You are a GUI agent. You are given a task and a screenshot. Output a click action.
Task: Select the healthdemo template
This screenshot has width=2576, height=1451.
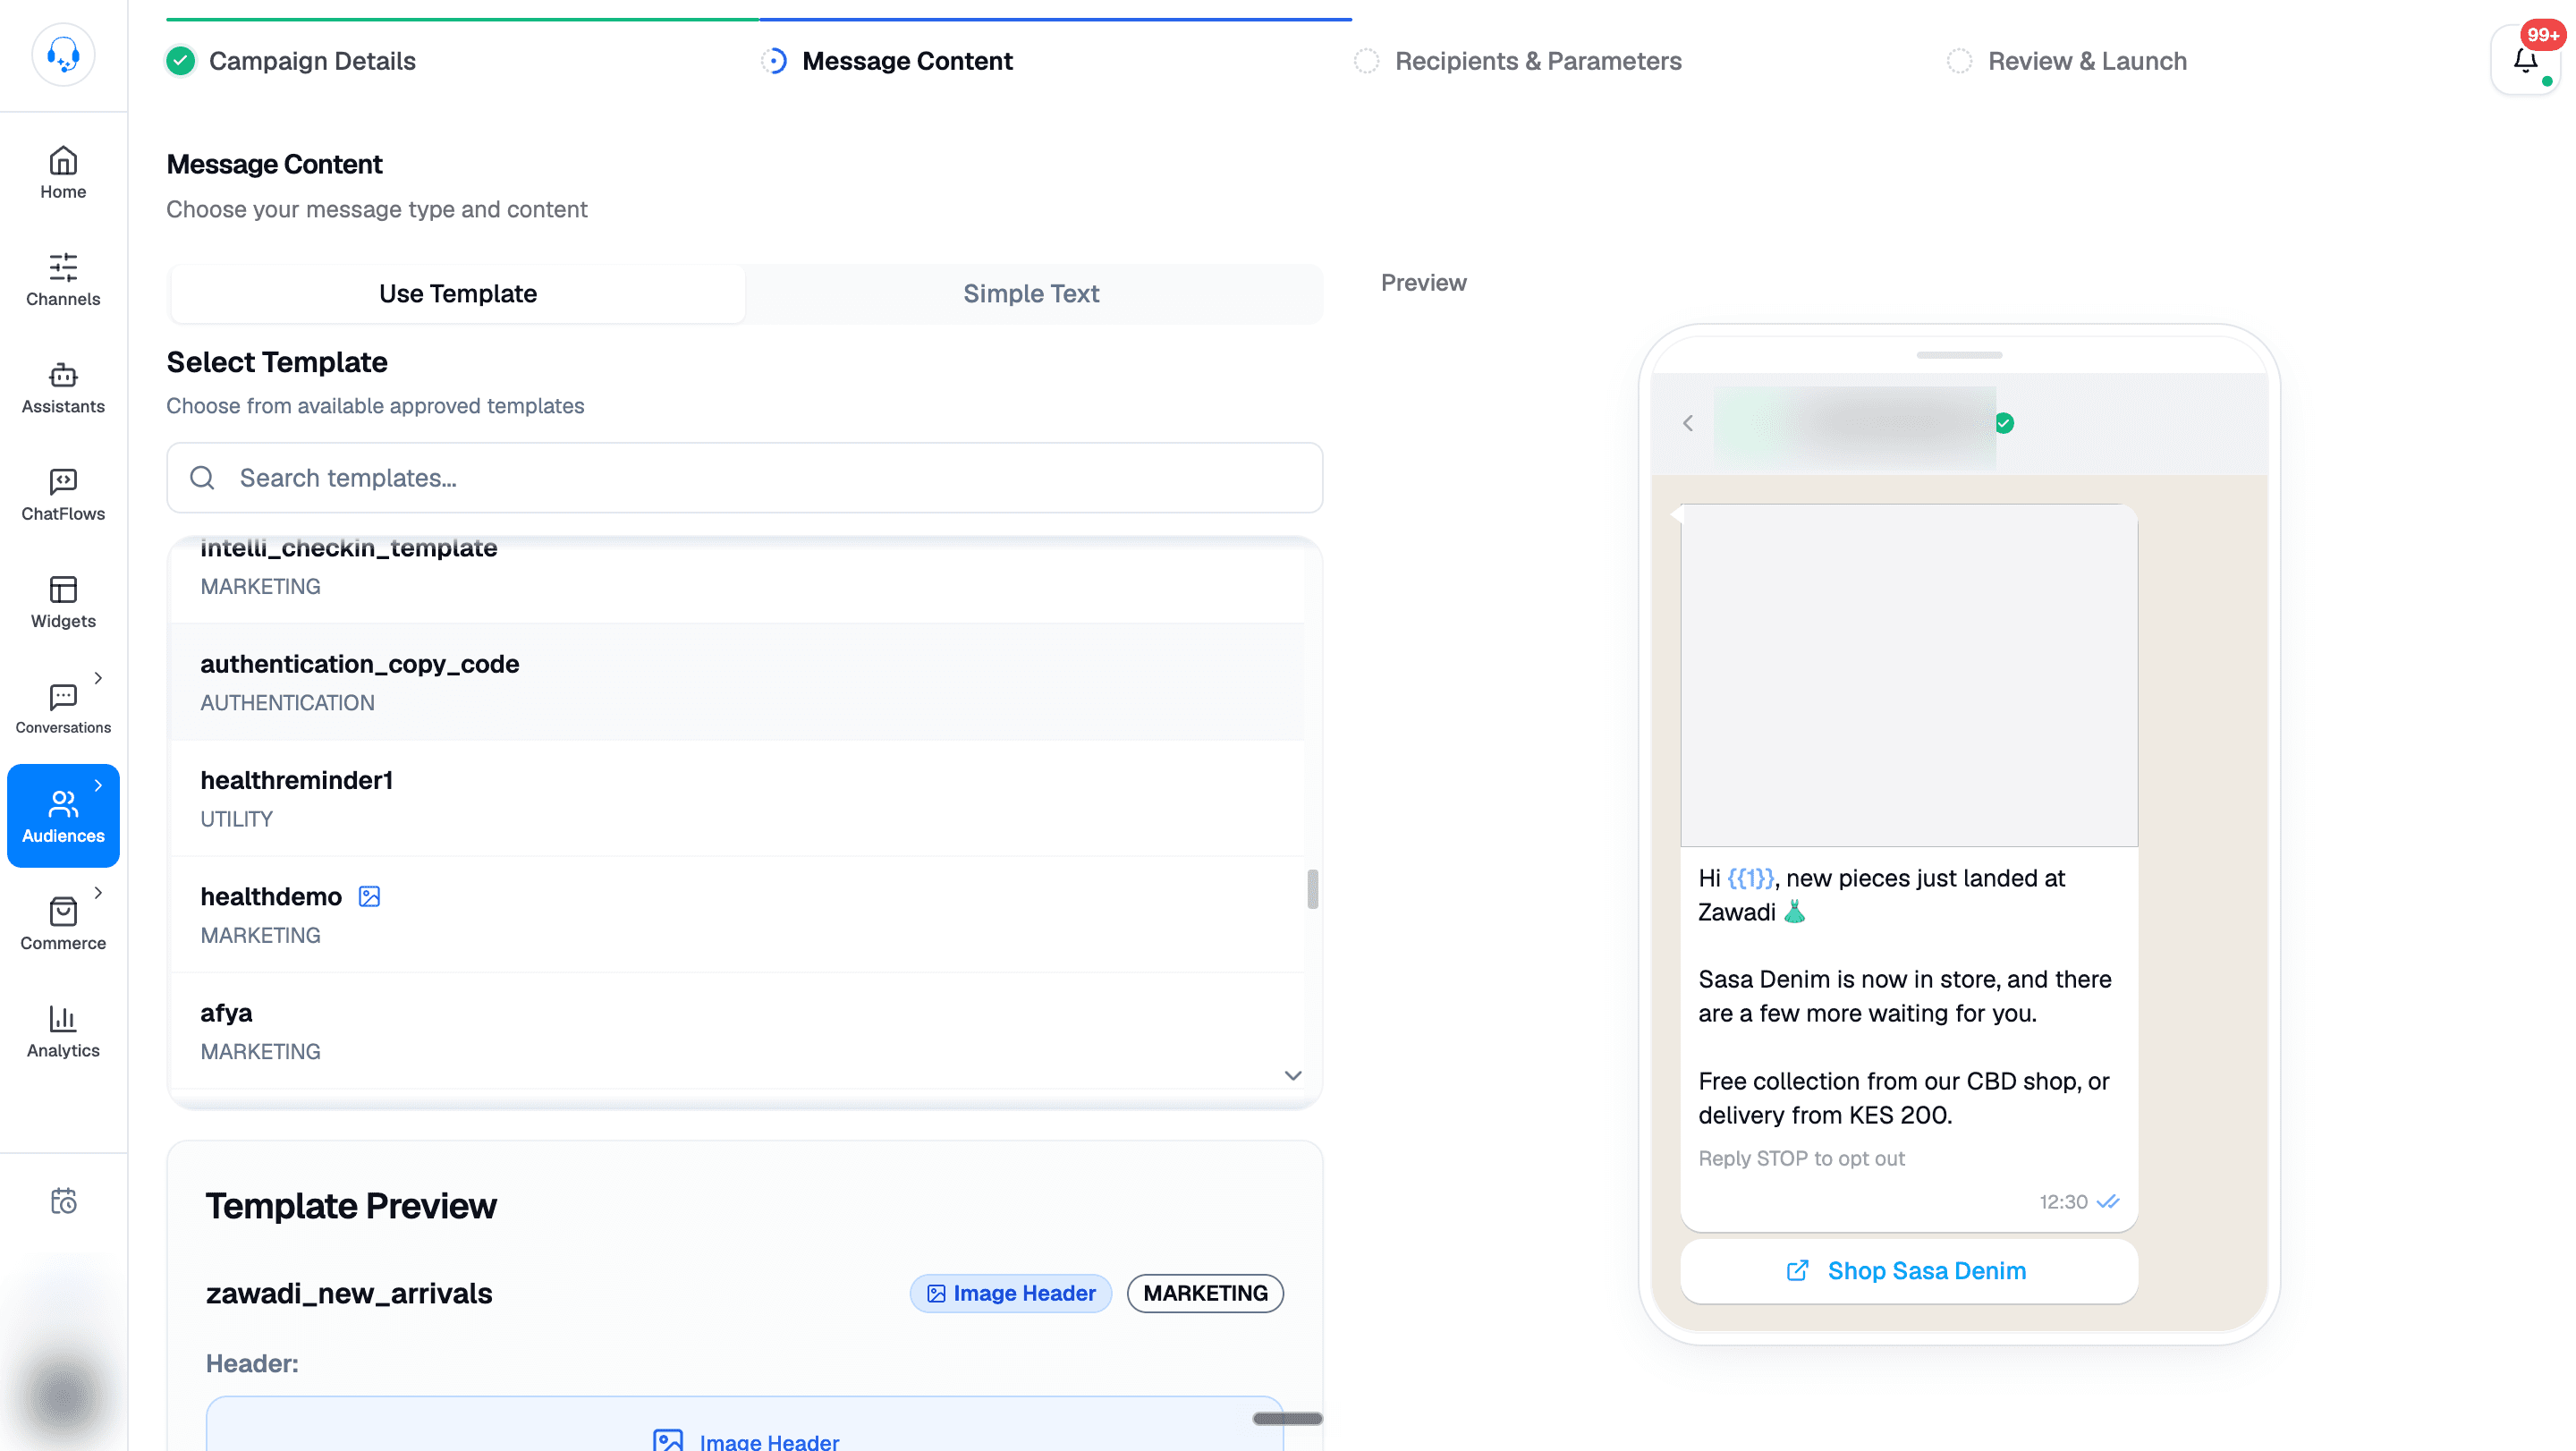[738, 914]
